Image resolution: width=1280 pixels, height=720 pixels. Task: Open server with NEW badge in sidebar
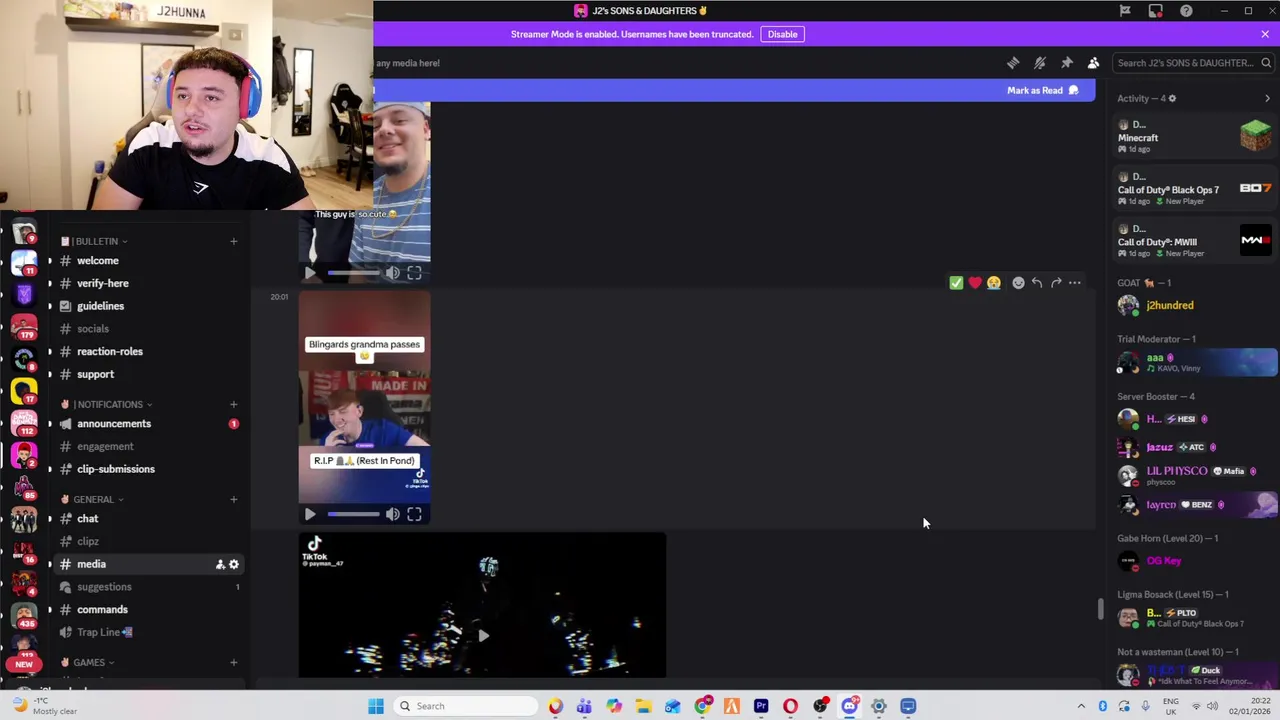(24, 663)
